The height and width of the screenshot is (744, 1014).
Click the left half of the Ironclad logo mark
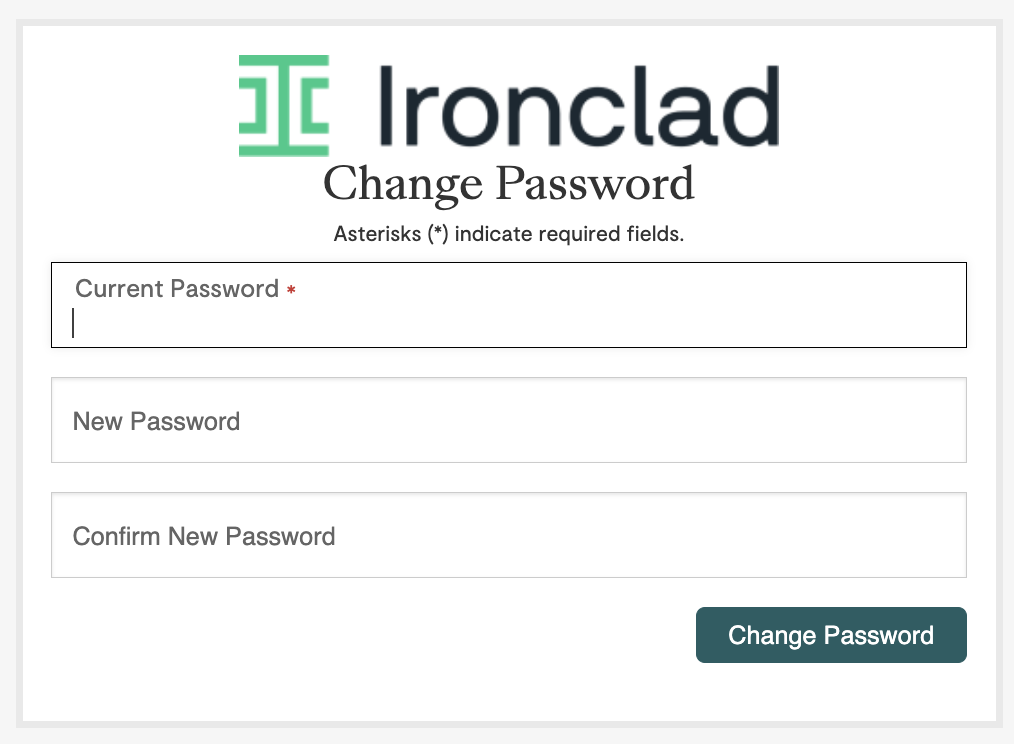[255, 103]
